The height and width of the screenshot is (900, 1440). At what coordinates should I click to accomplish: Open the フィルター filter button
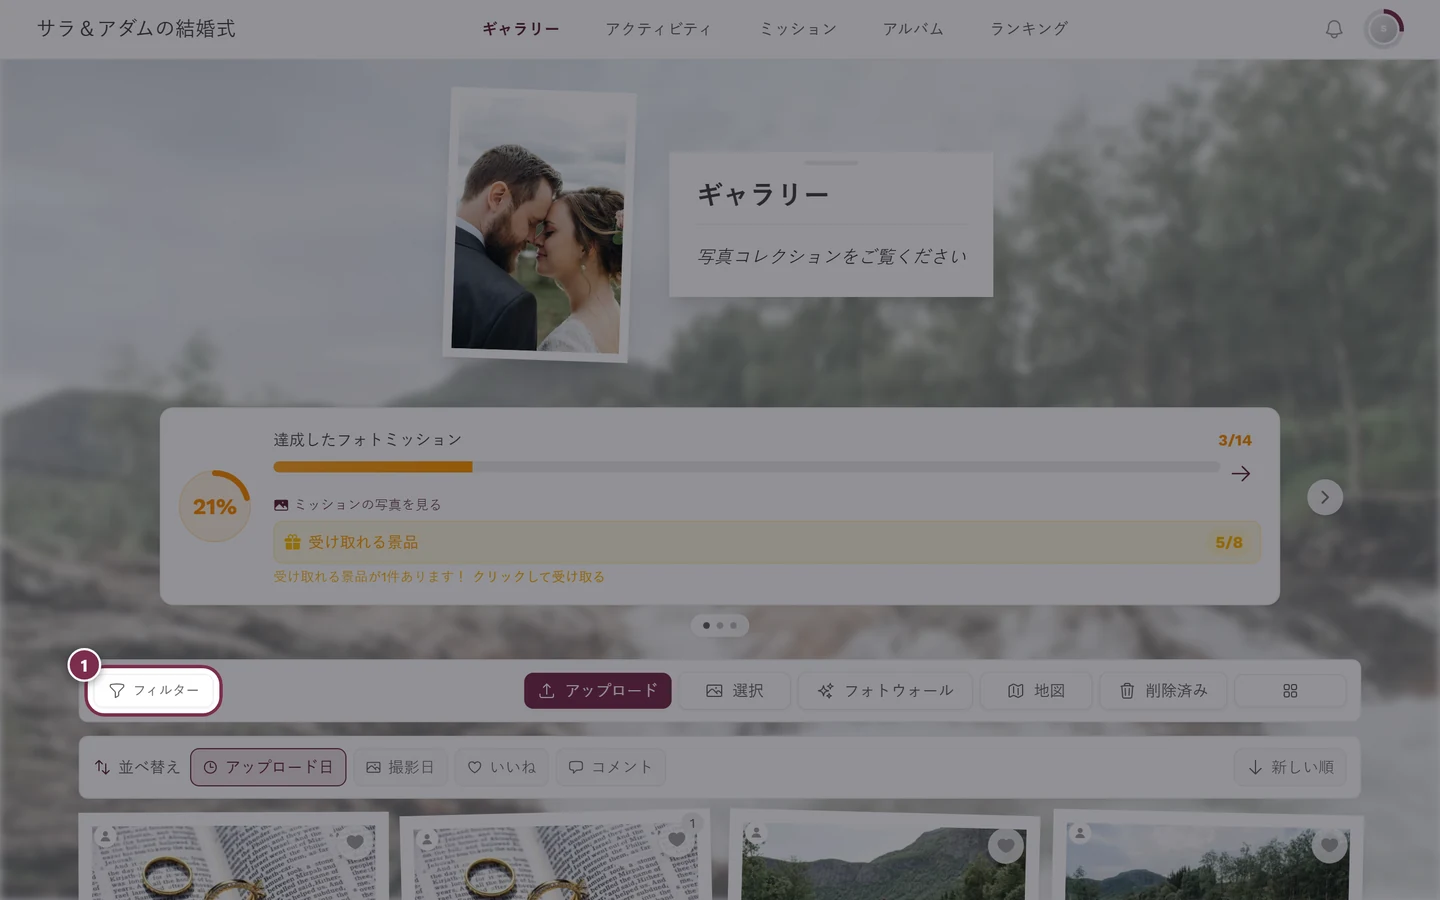click(154, 691)
